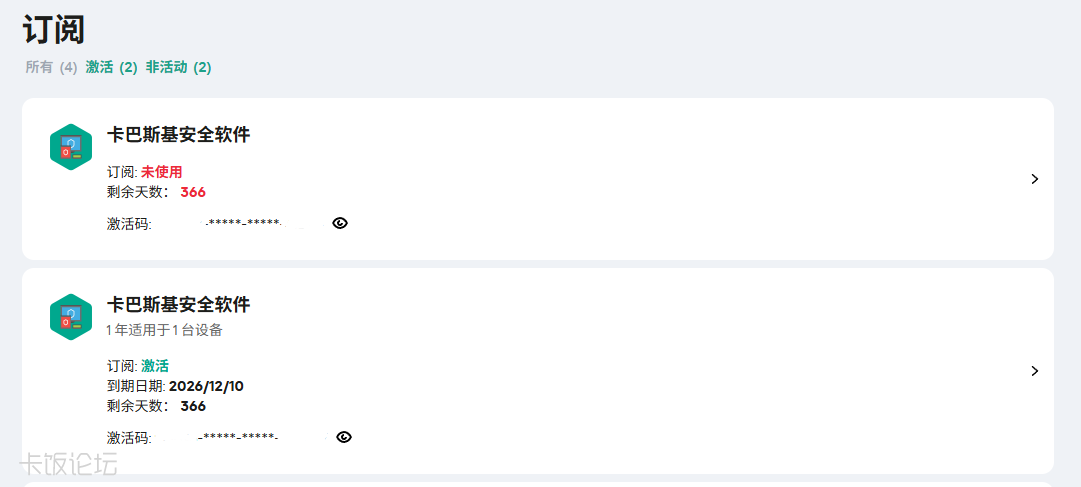Click green 激活 status in second card
The height and width of the screenshot is (487, 1081).
click(155, 366)
